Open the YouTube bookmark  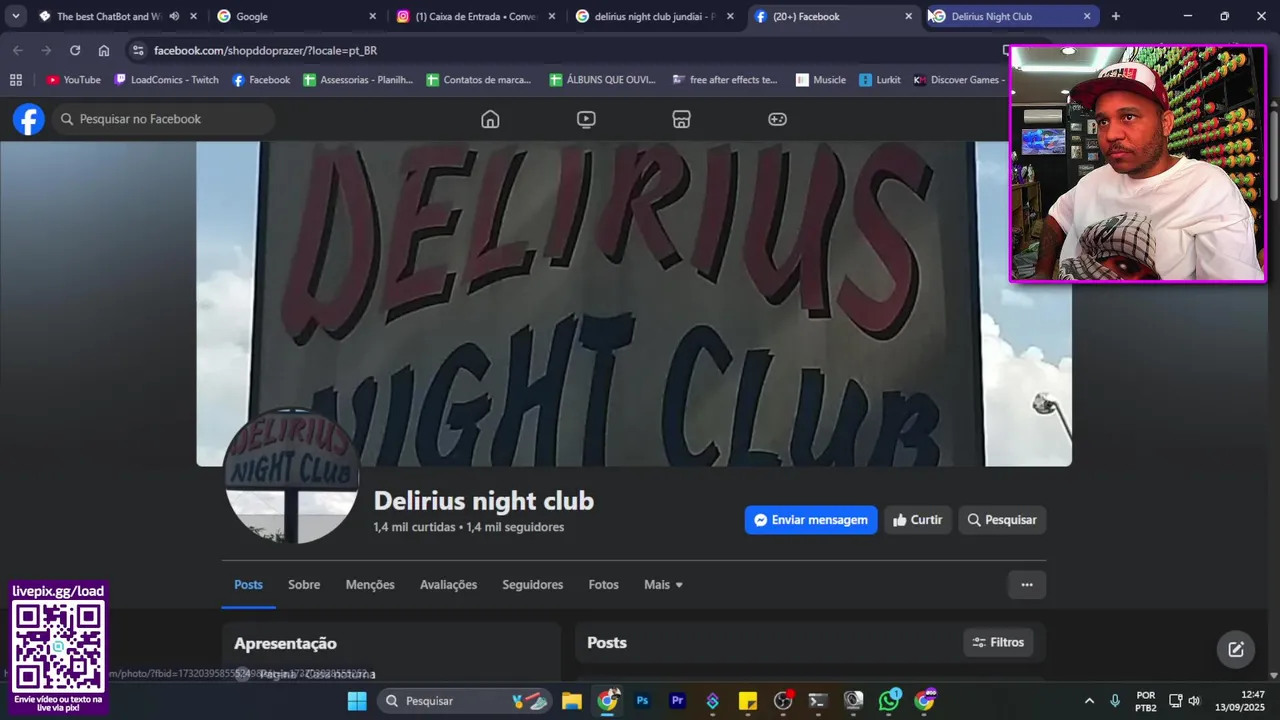click(73, 80)
